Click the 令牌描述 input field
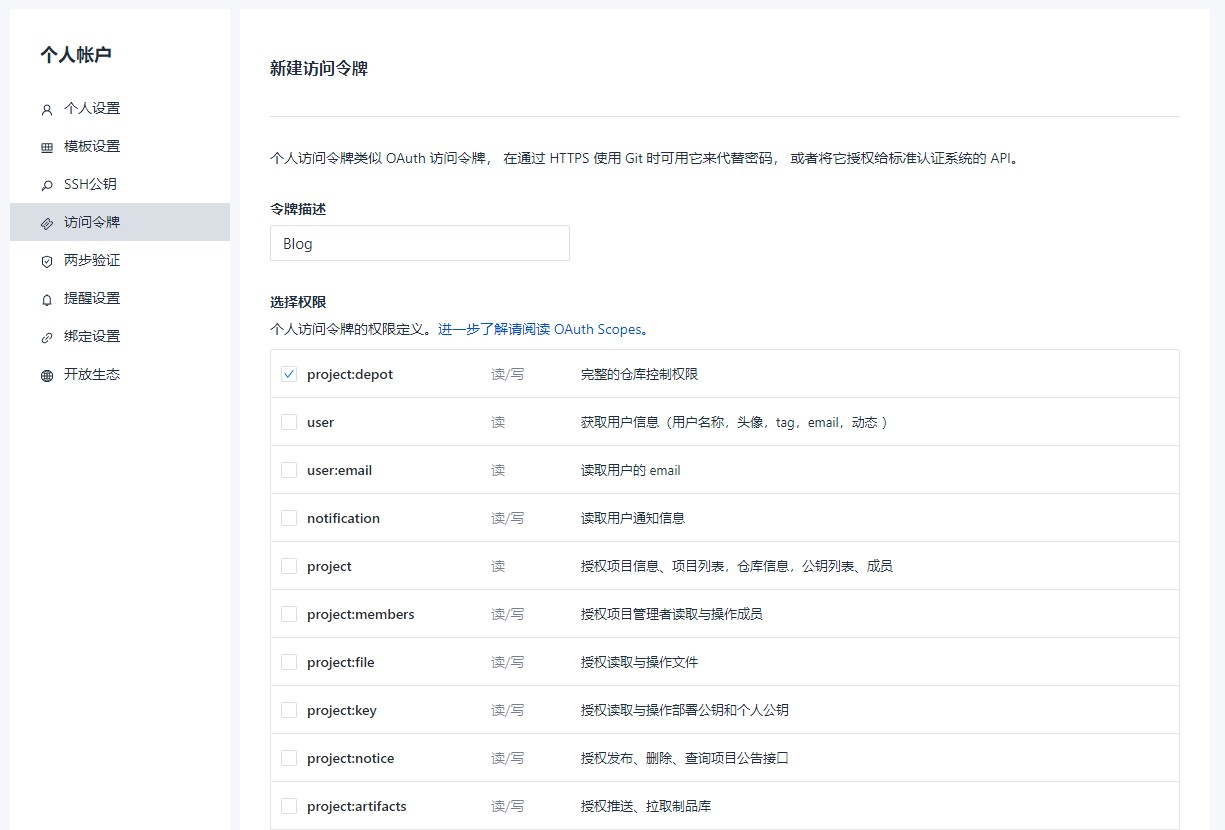 point(420,243)
